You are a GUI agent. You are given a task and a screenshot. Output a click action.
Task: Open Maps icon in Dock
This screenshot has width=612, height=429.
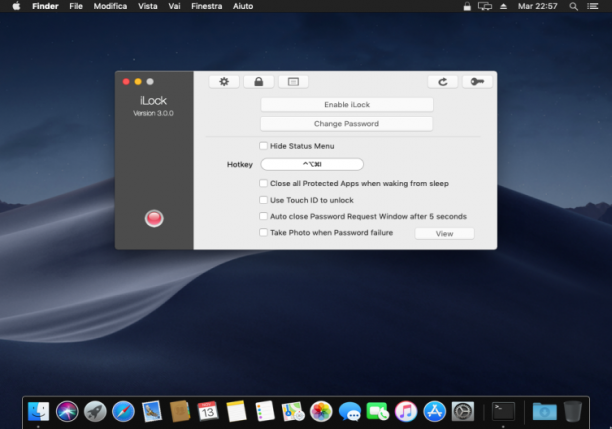pyautogui.click(x=293, y=411)
